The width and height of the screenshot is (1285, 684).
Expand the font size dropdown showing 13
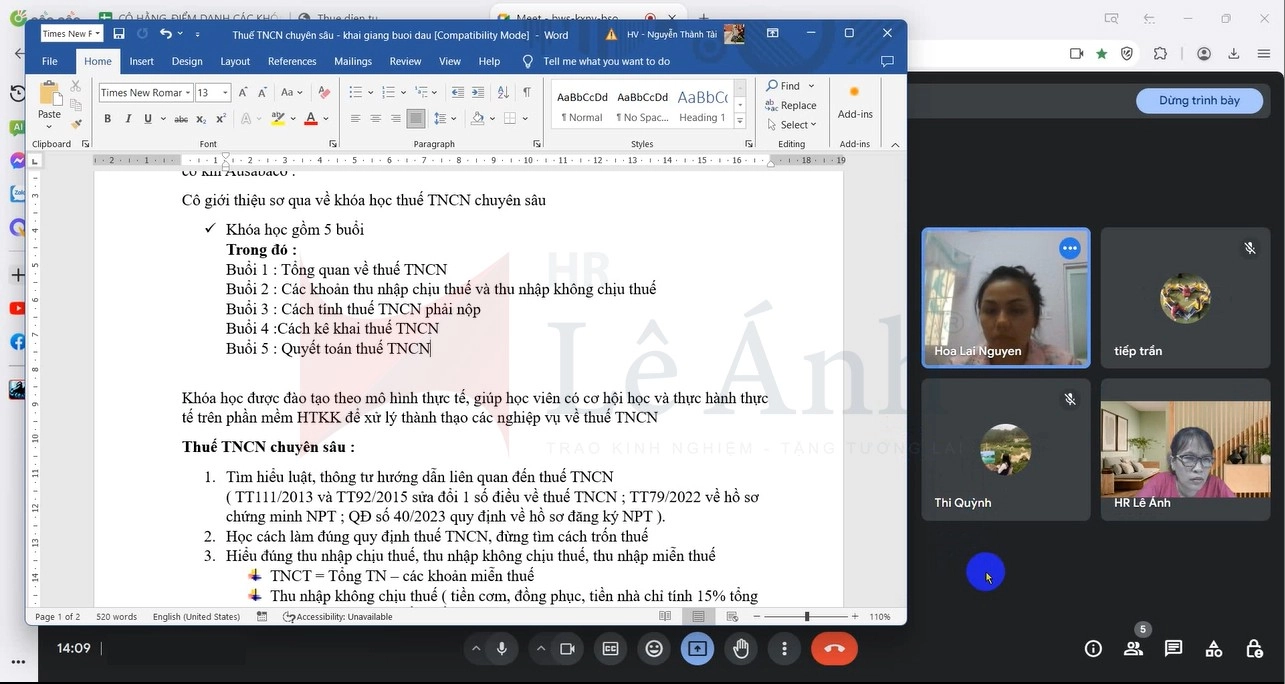(225, 92)
